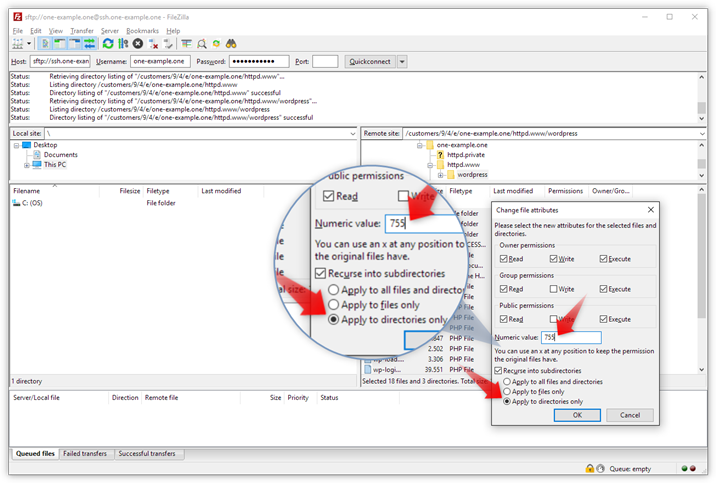The height and width of the screenshot is (483, 716).
Task: Expand the Local site path dropdown
Action: [x=352, y=133]
